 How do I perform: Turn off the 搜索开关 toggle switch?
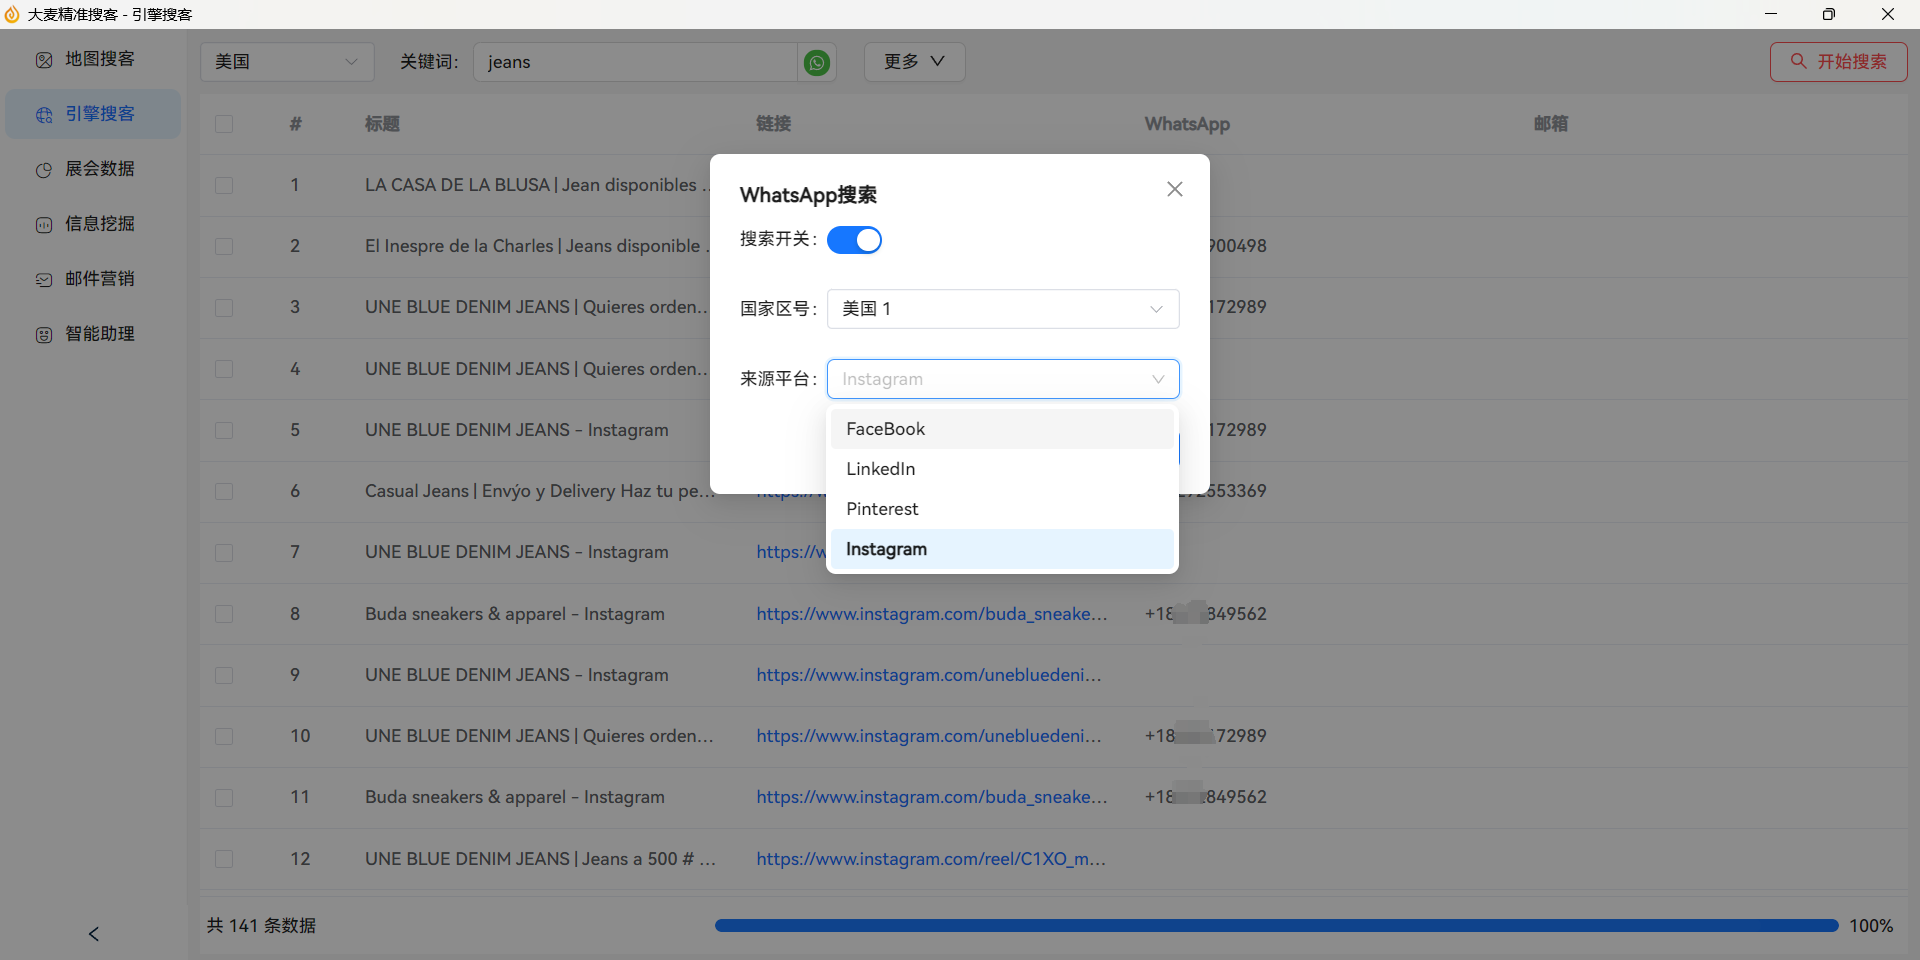[x=854, y=240]
